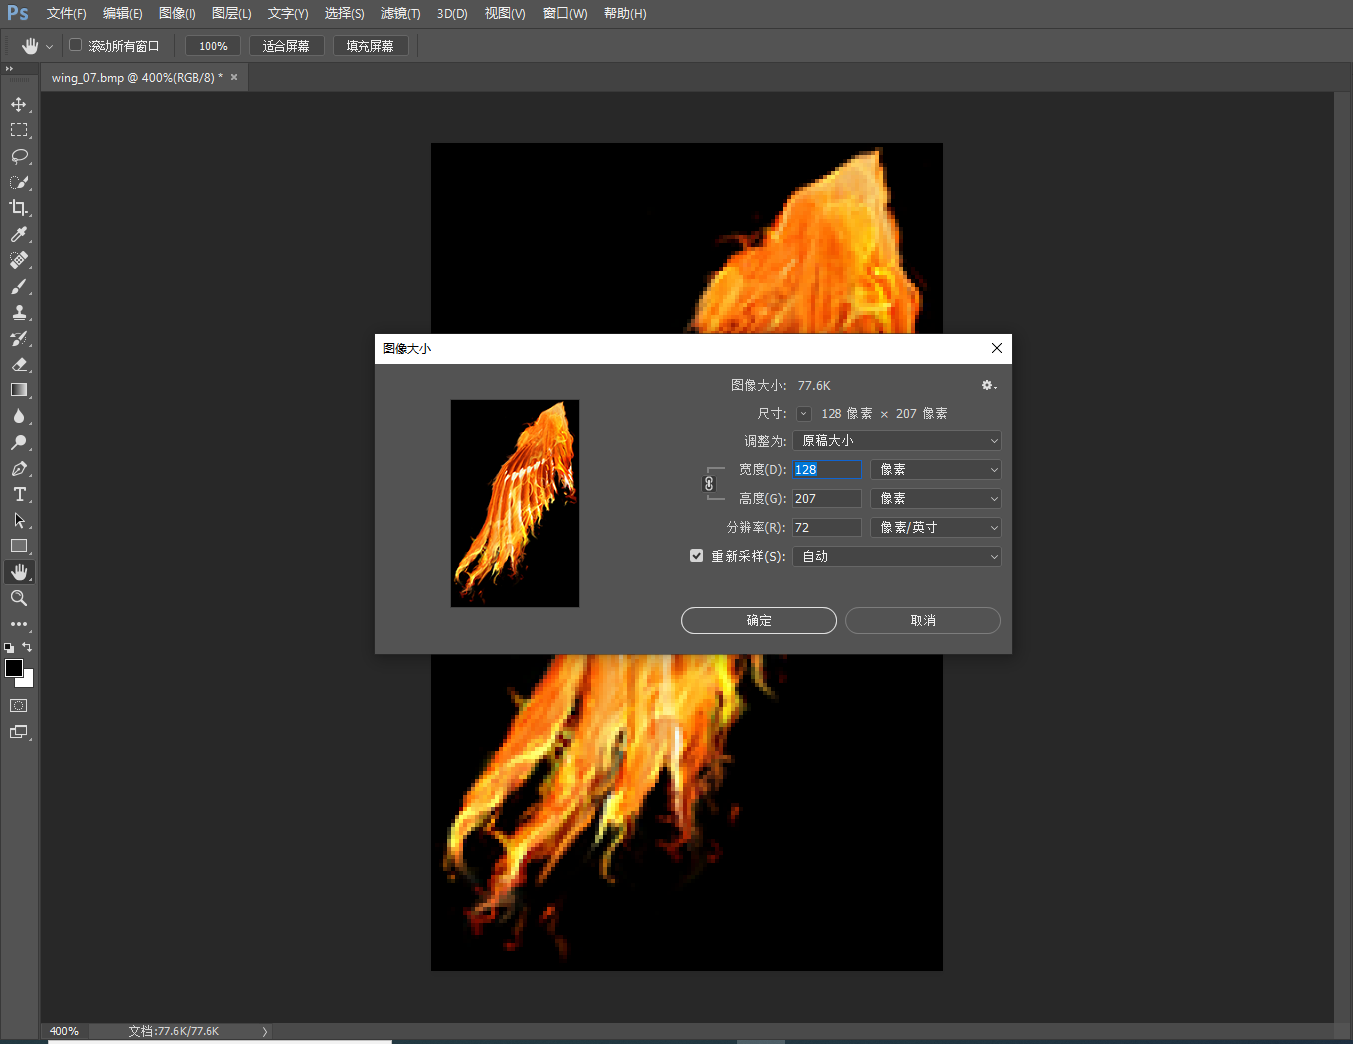Open the resolution unit dropdown
The width and height of the screenshot is (1353, 1044).
[935, 527]
